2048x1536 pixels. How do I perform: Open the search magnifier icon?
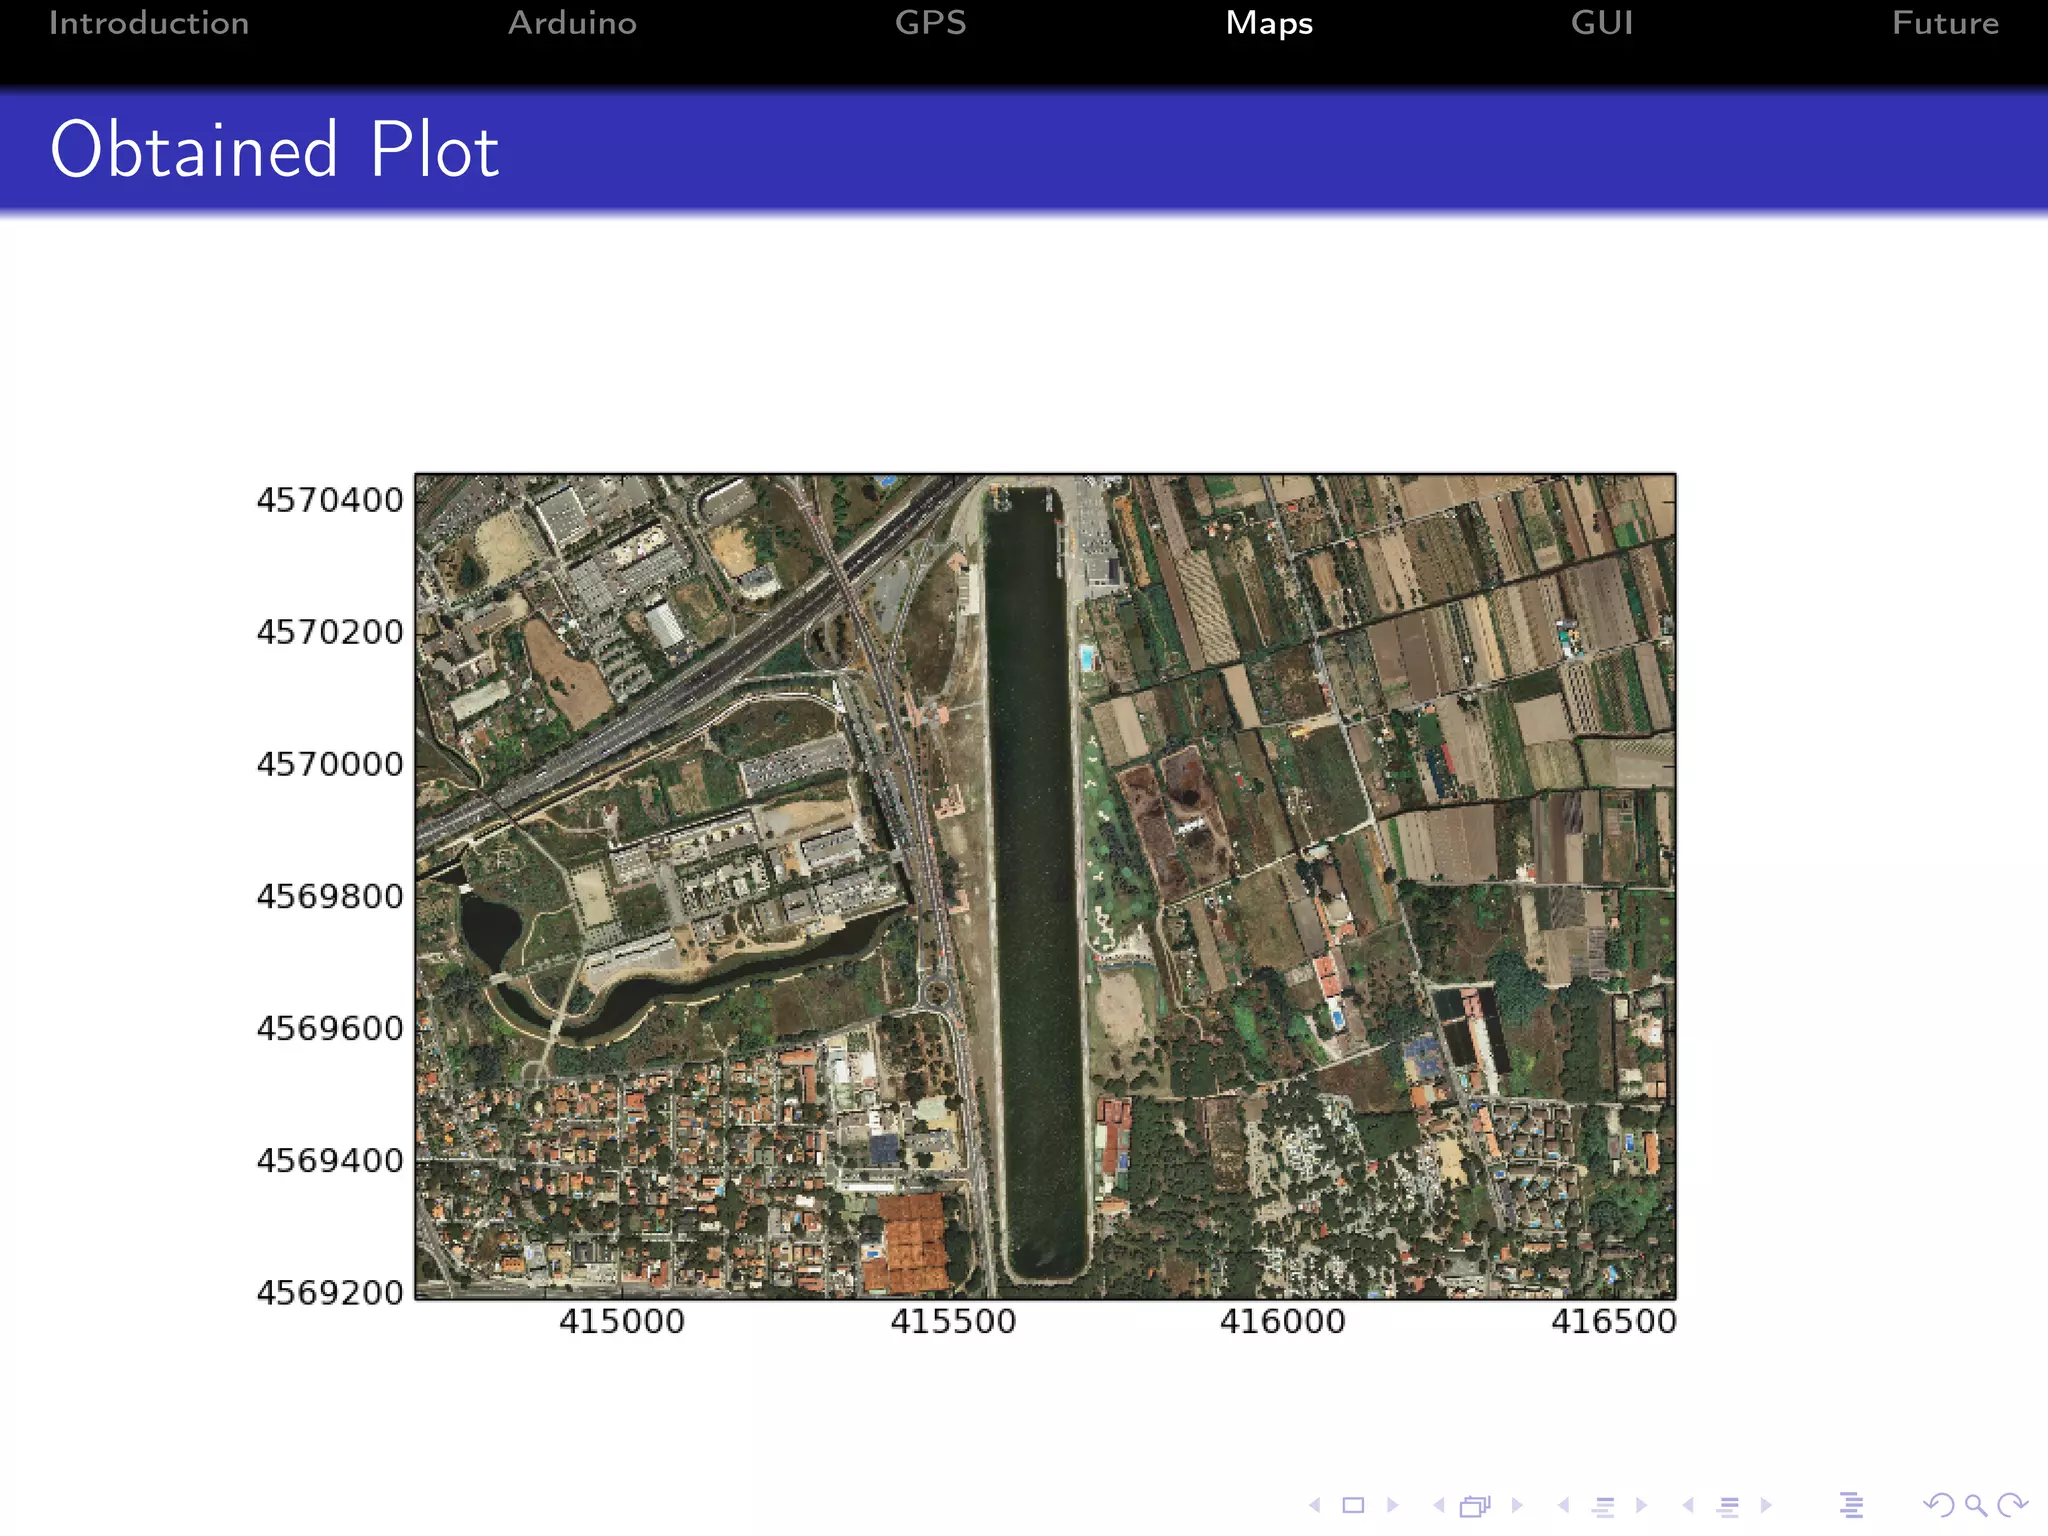(x=1976, y=1505)
